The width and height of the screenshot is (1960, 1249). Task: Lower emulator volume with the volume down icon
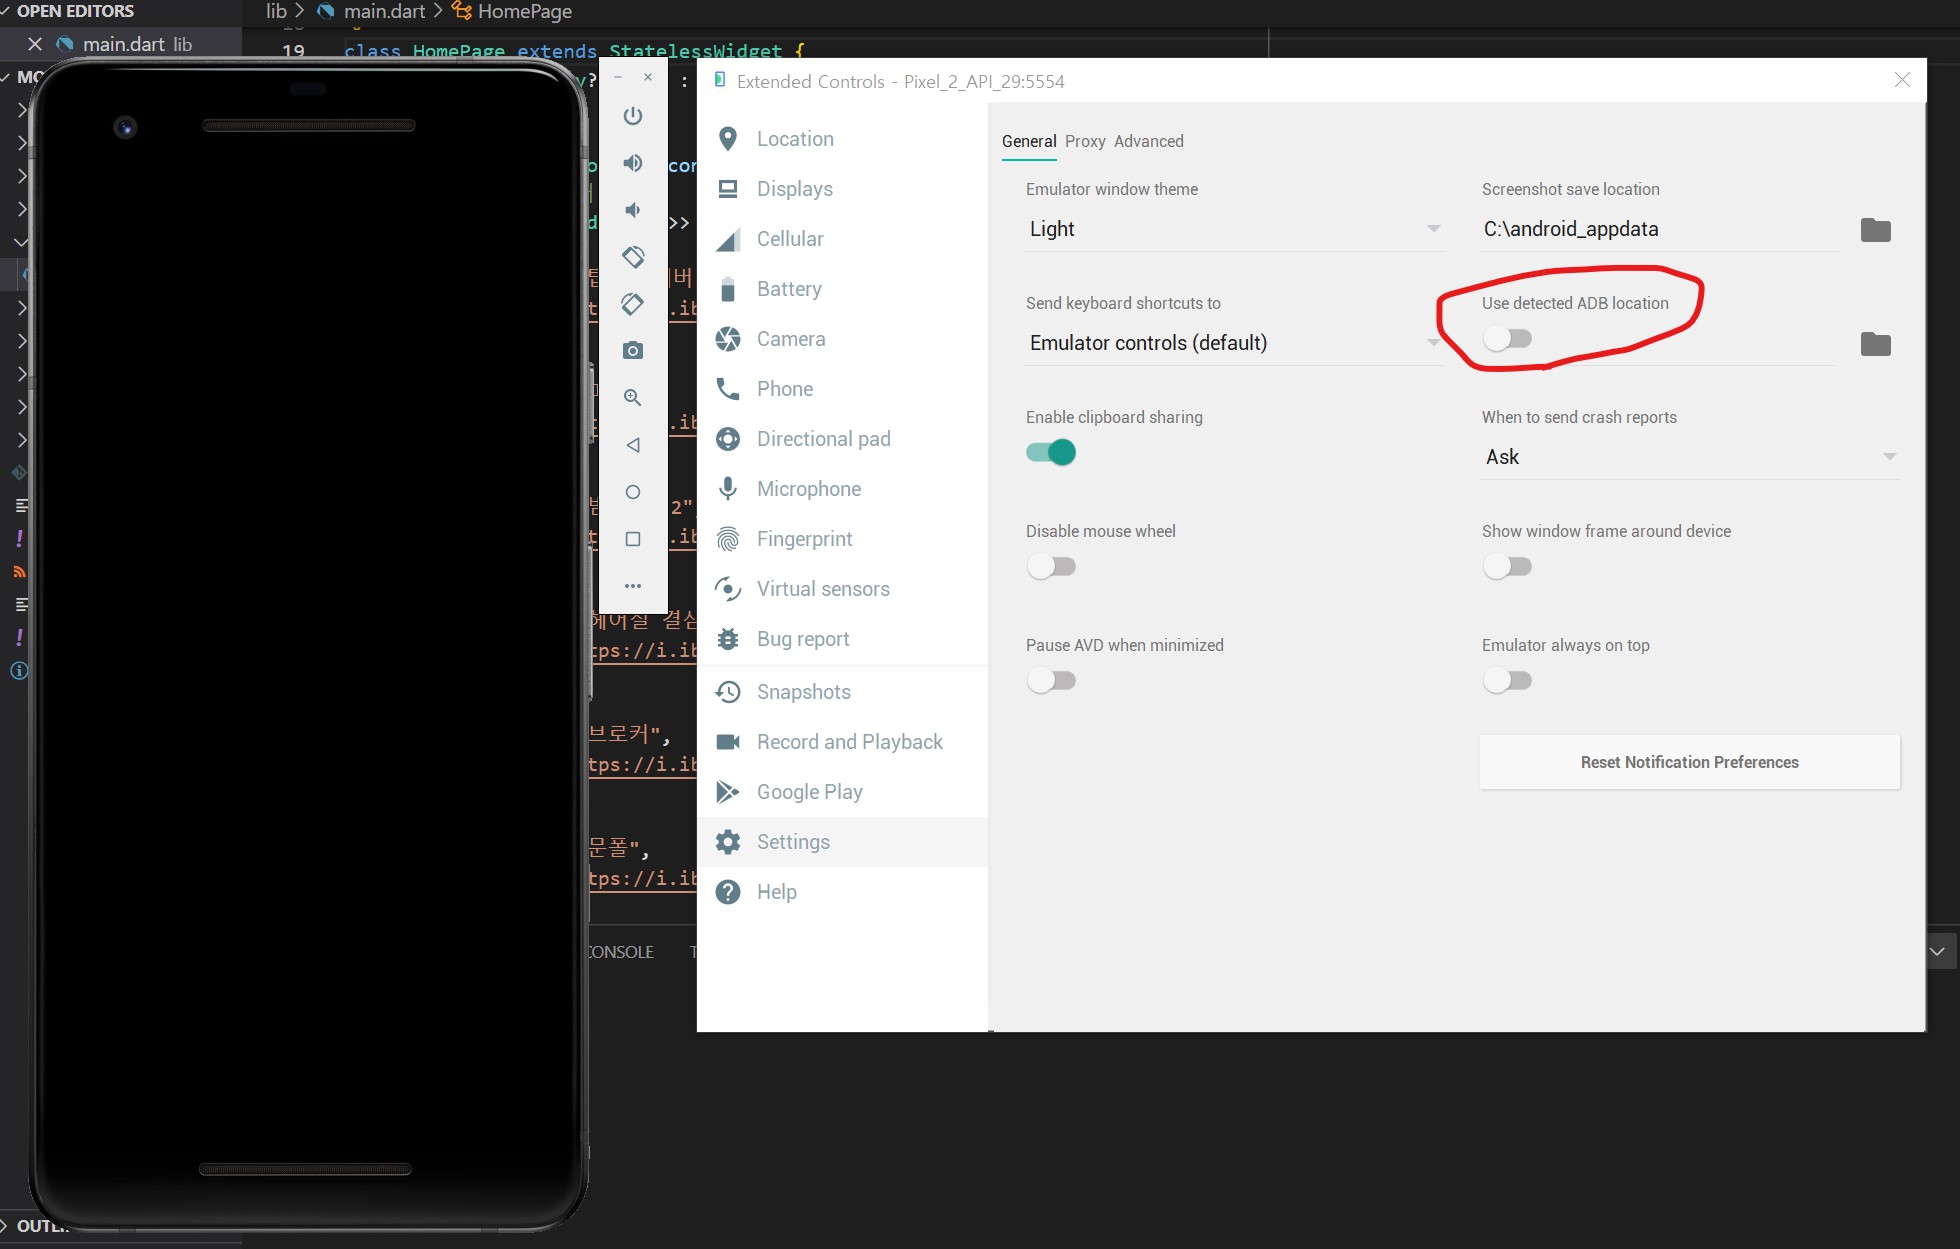point(633,210)
